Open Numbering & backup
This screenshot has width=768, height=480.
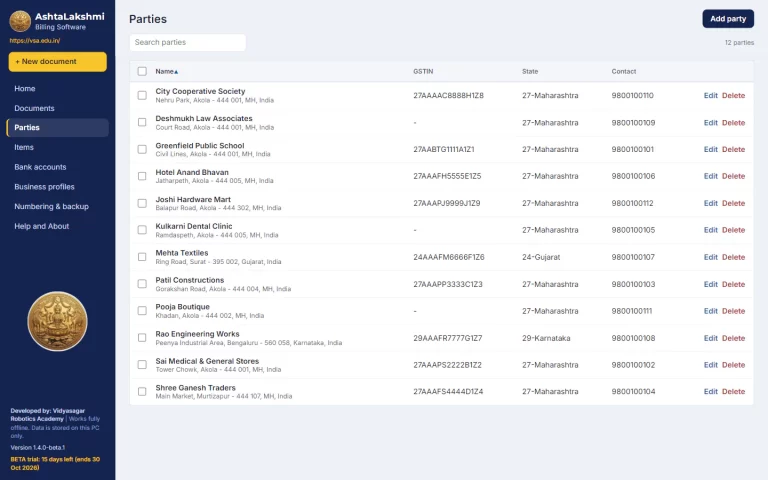[58, 207]
